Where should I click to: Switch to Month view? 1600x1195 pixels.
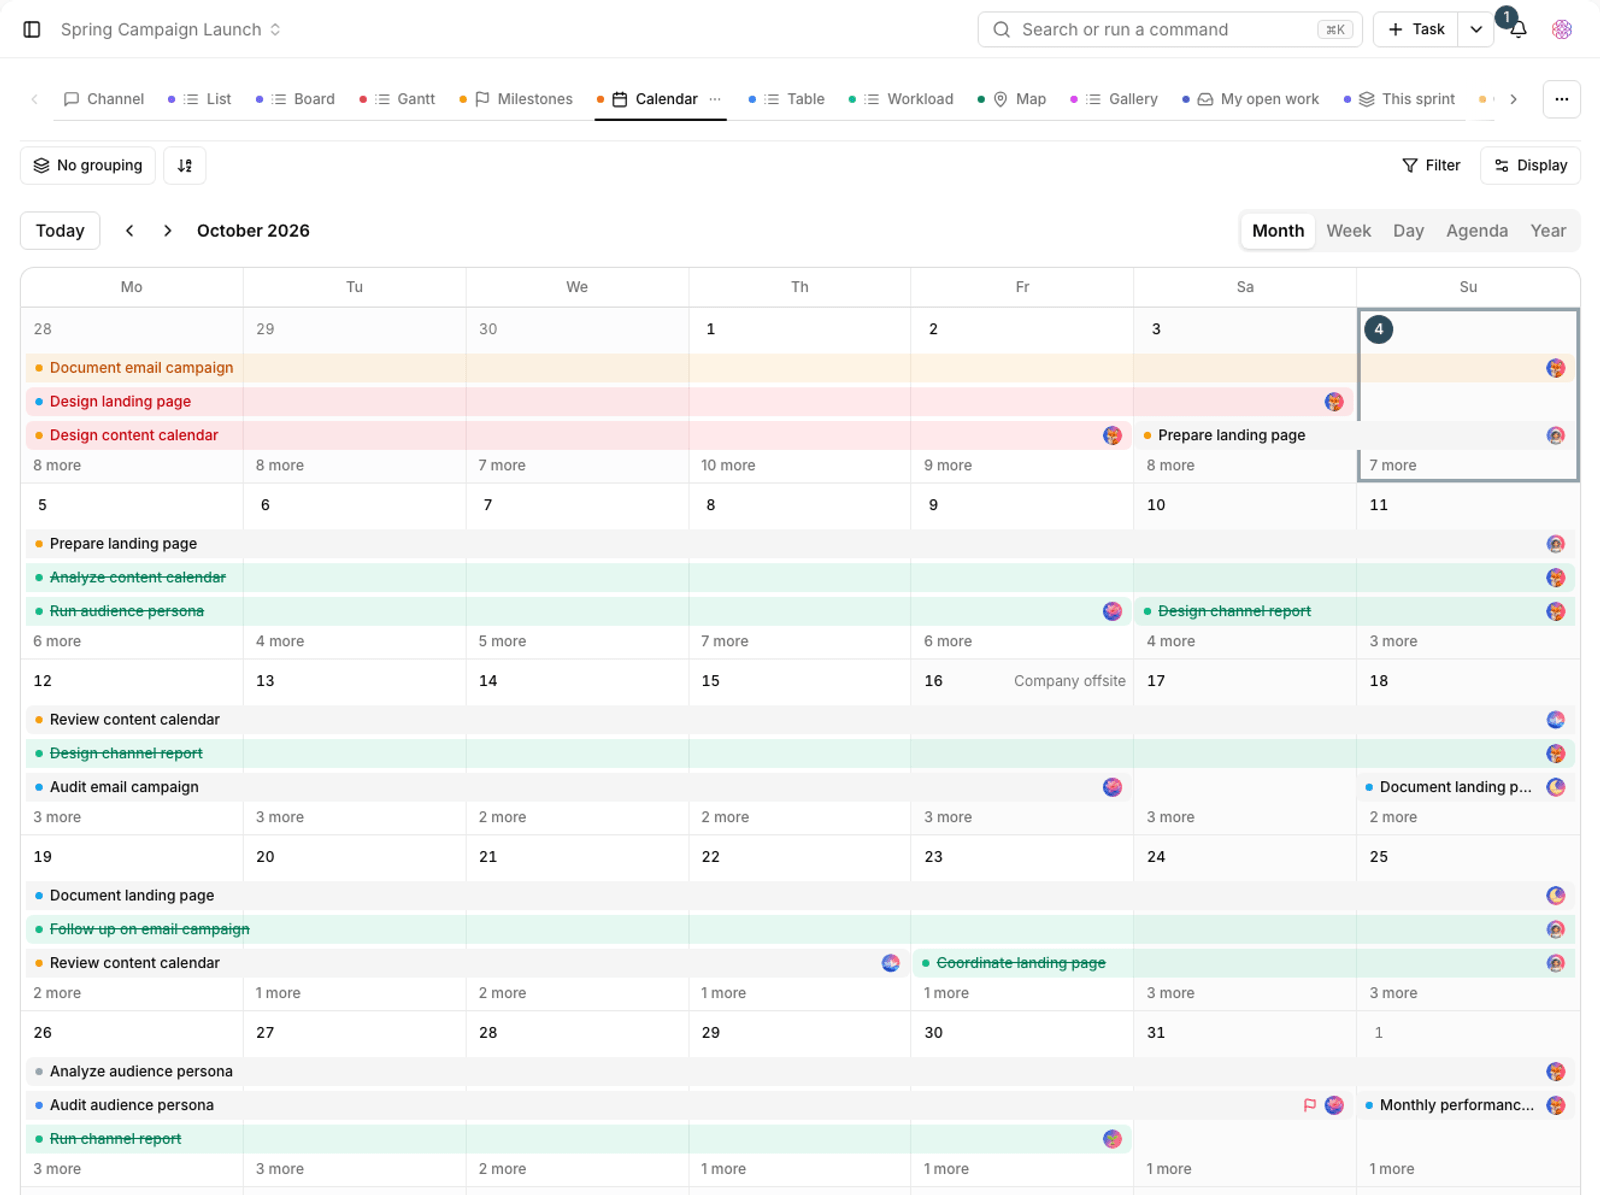[x=1278, y=231]
